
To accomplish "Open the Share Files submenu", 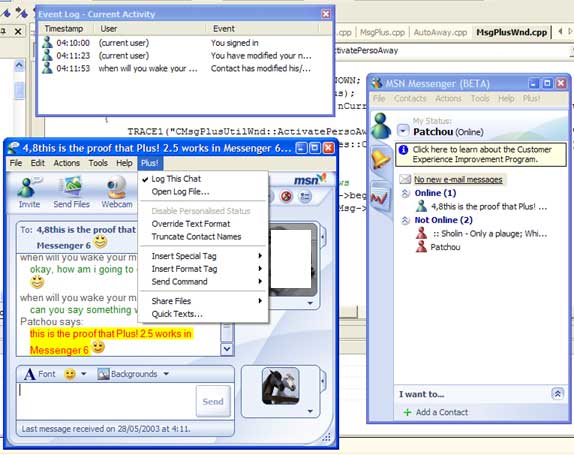I will tap(204, 301).
